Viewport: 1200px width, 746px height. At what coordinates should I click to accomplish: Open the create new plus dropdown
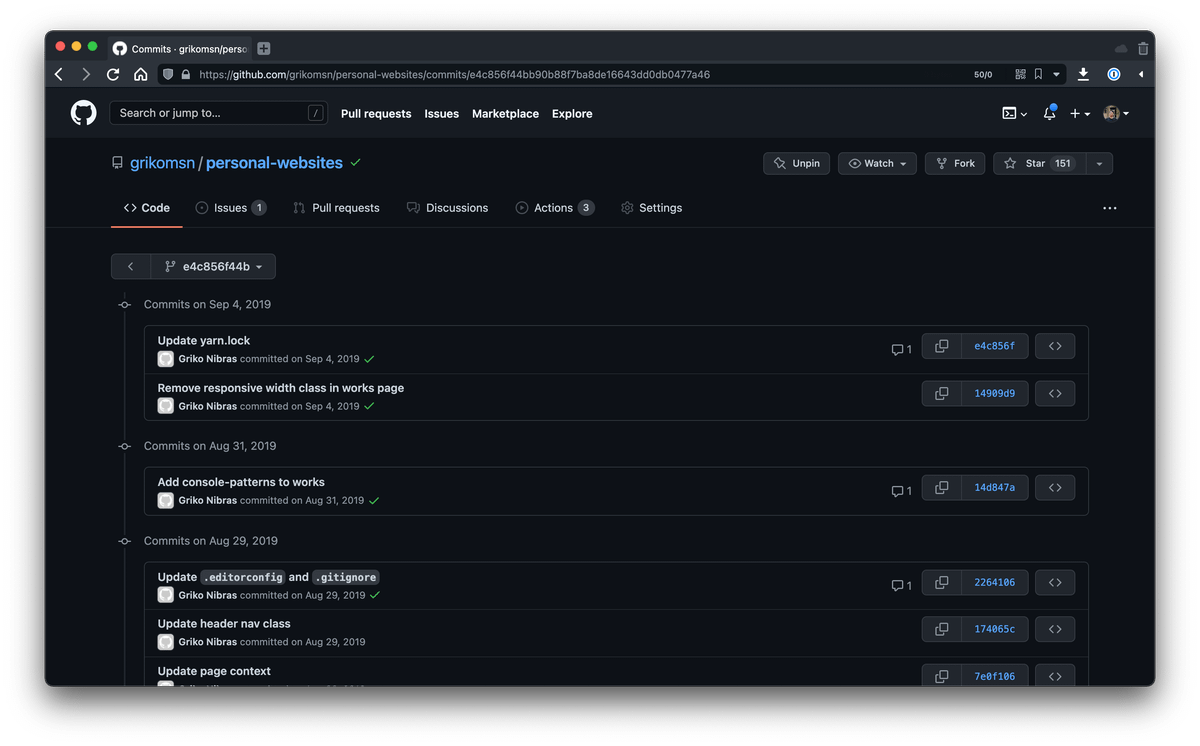(1079, 113)
